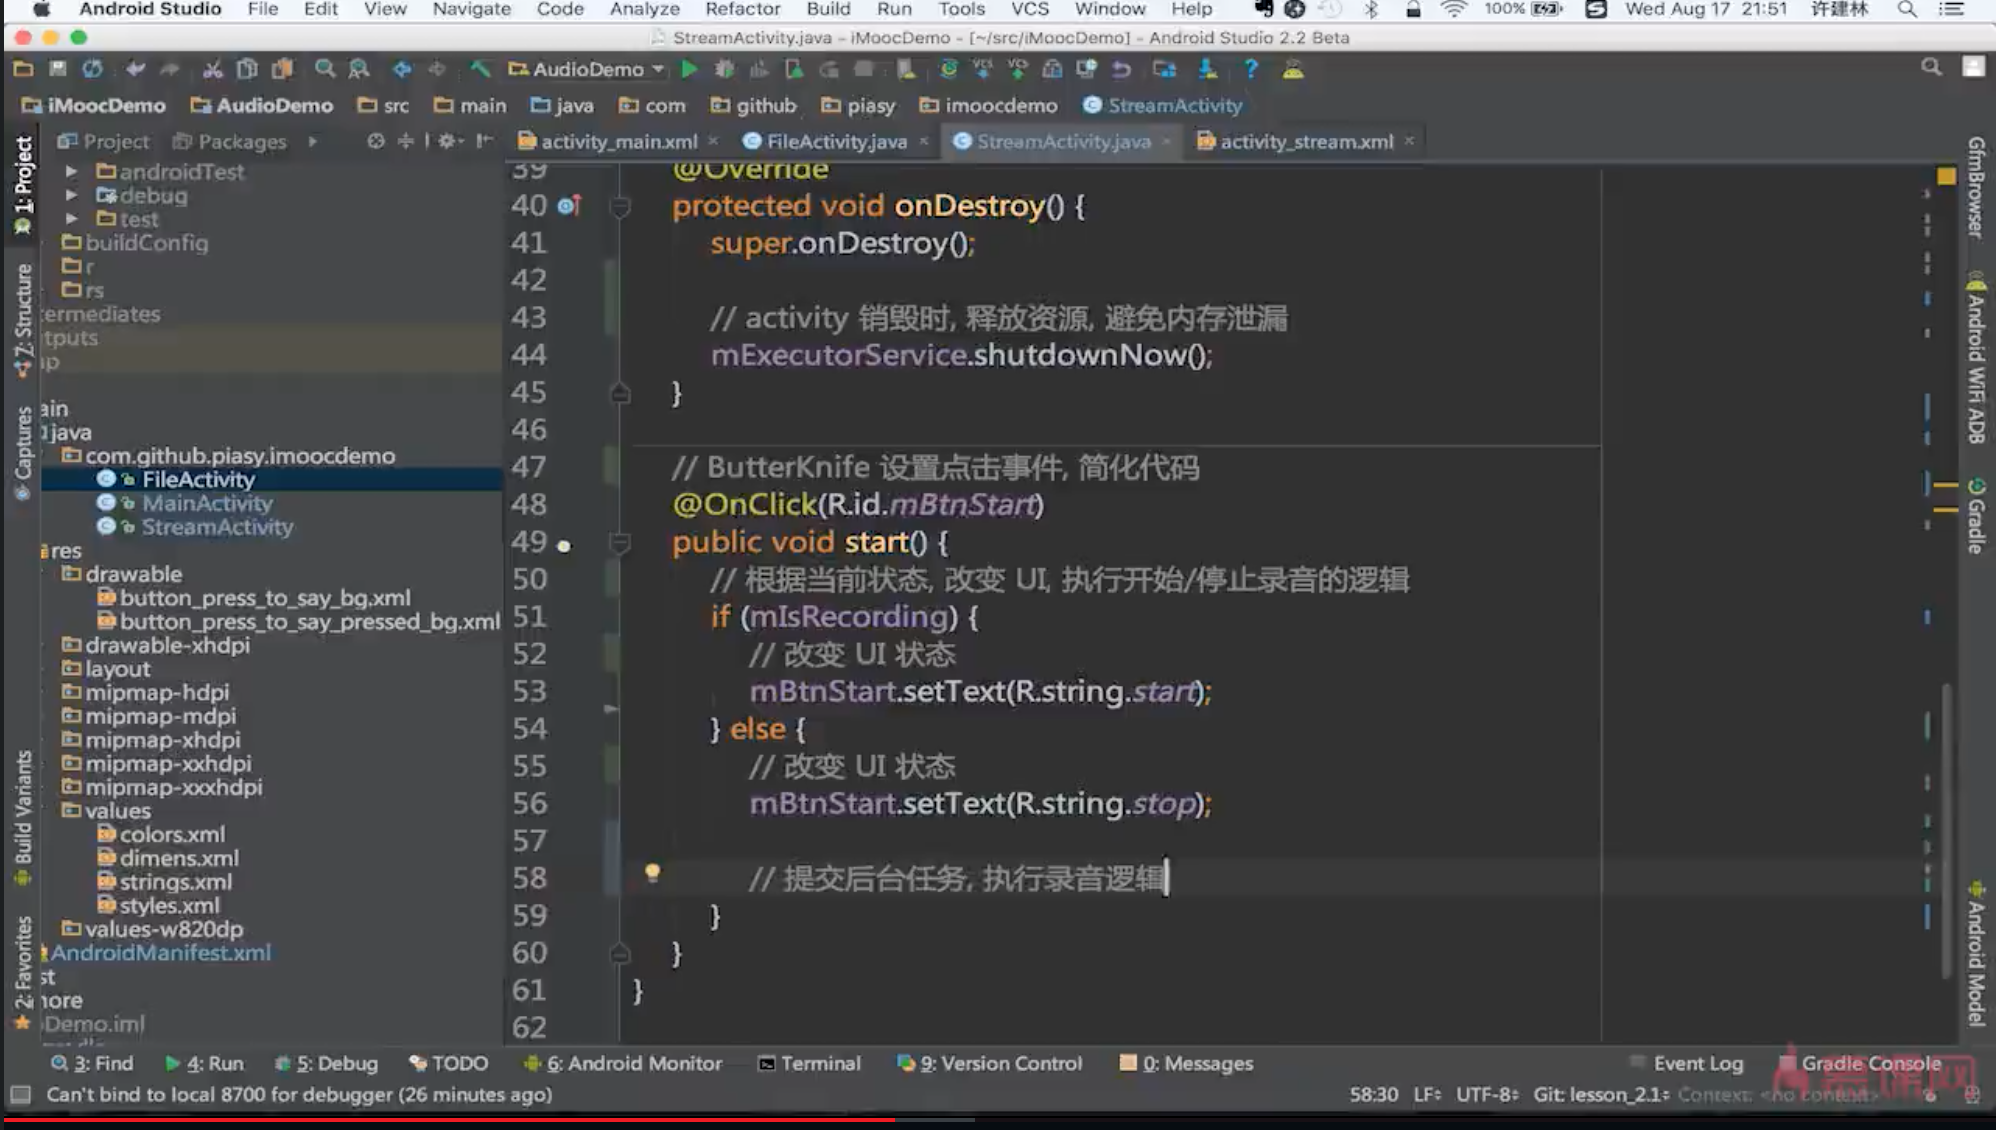Run the AudioDemo configuration
1996x1130 pixels.
690,69
